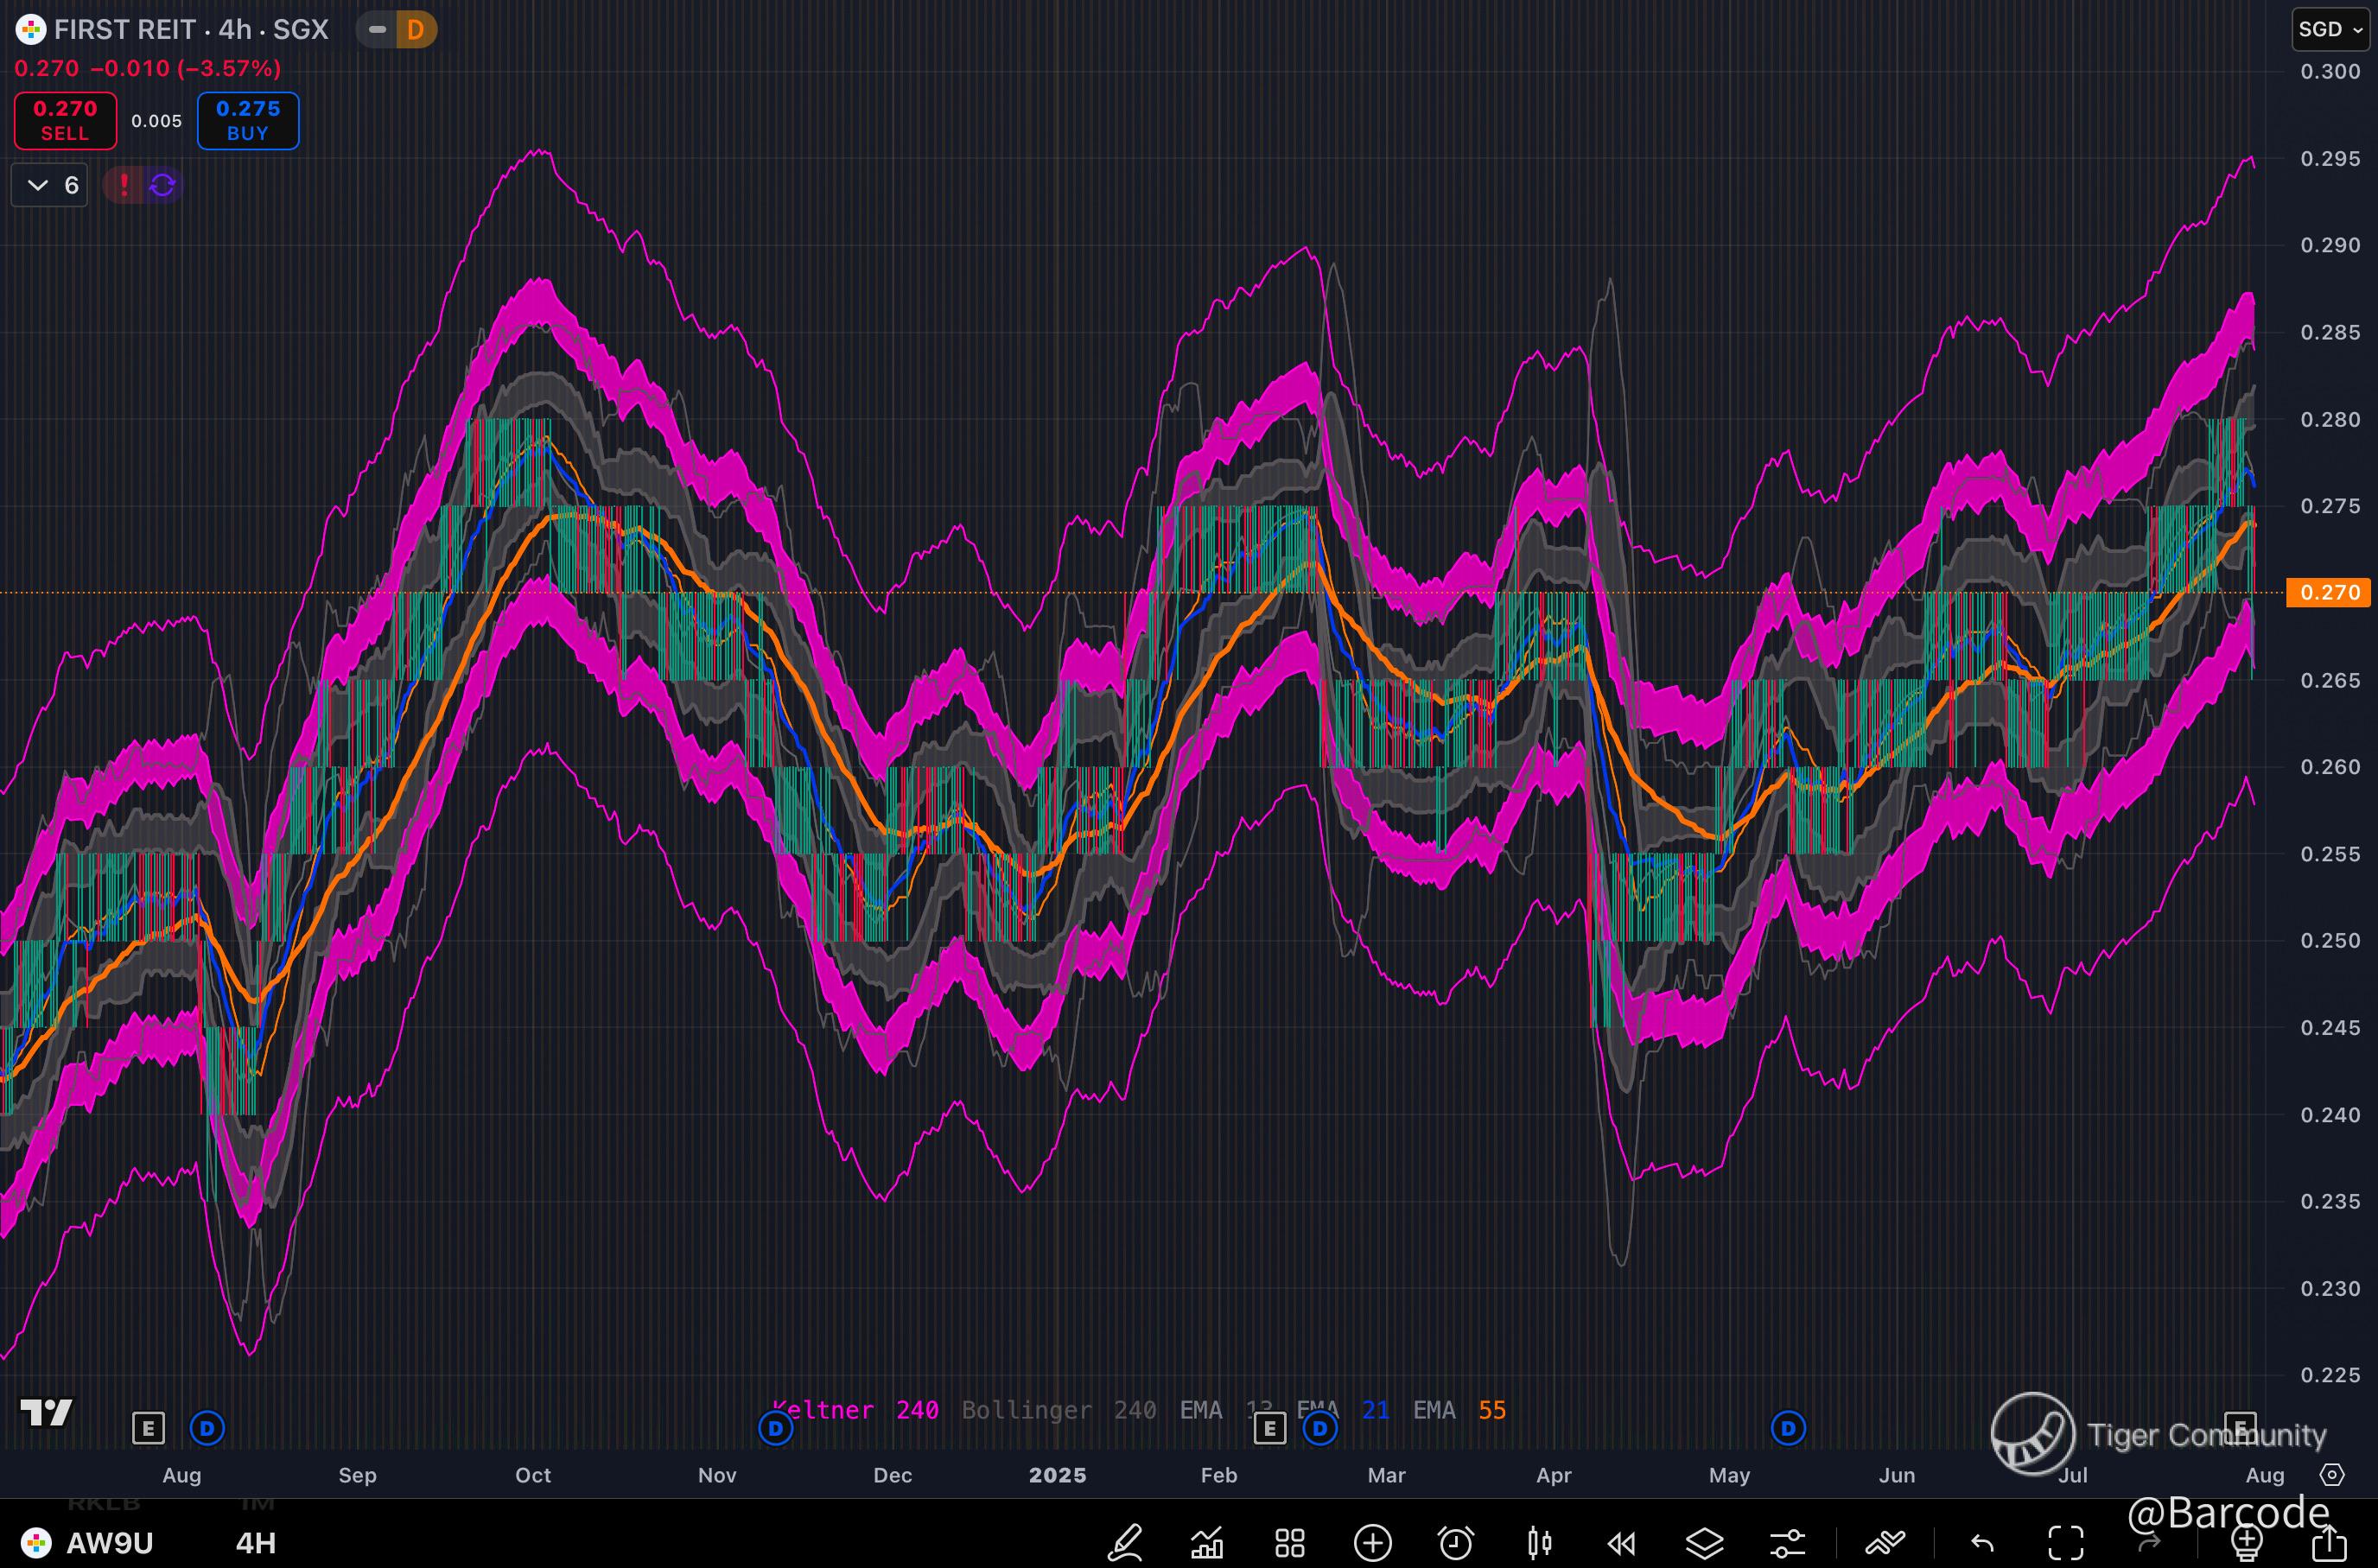Viewport: 2378px width, 1568px height.
Task: Expand the collapsed indicator legend showing 6
Action: pos(50,185)
